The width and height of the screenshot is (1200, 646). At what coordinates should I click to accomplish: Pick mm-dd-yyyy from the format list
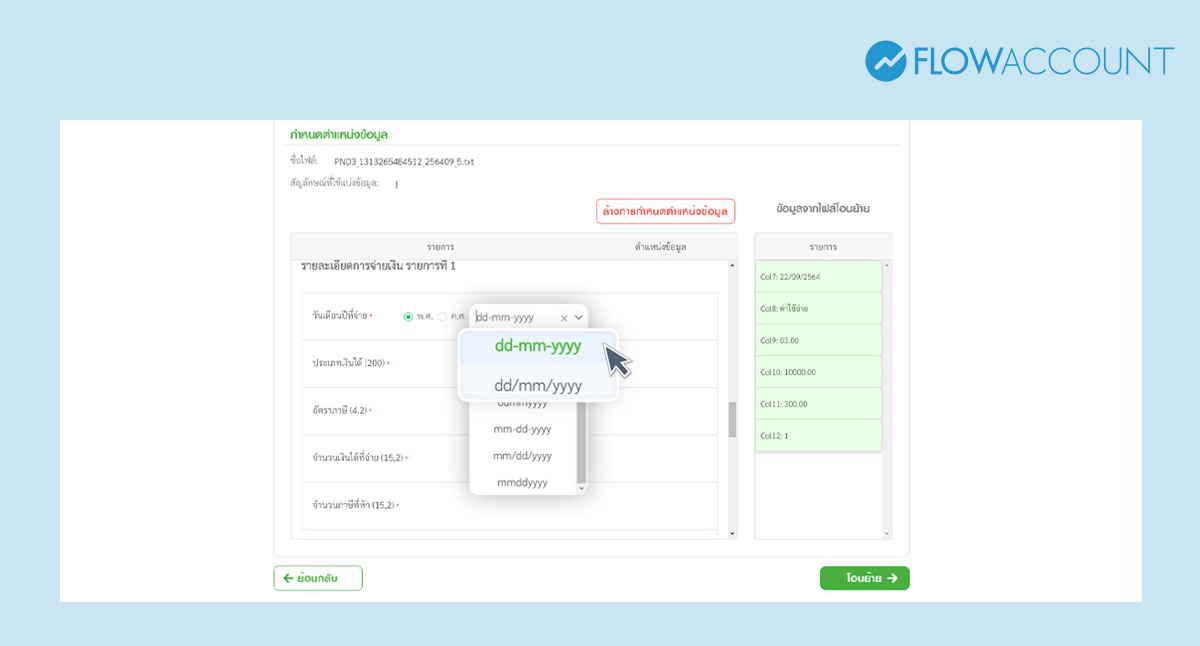[x=522, y=429]
